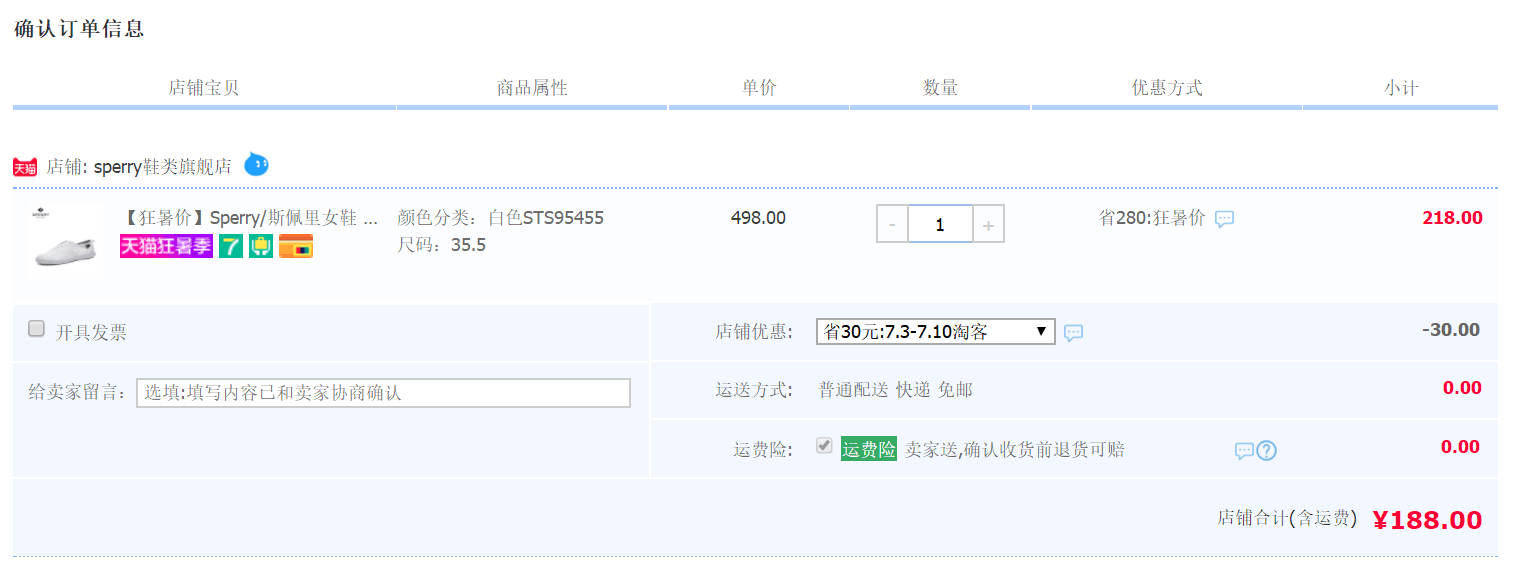This screenshot has height=561, width=1514.
Task: Open the comment bubble beside the 店铺优惠 dropdown
Action: coord(1073,333)
